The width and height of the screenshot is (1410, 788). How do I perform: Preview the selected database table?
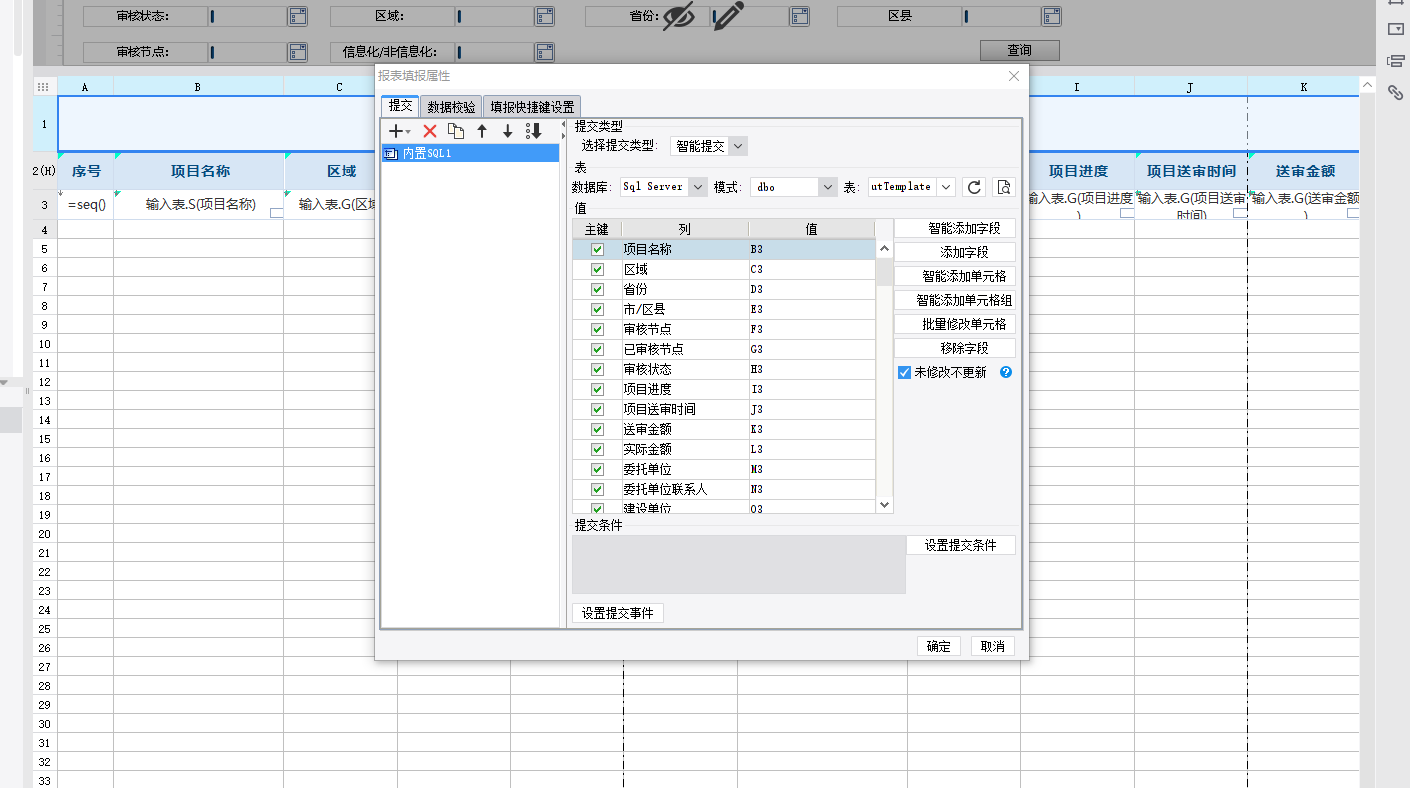[1003, 187]
